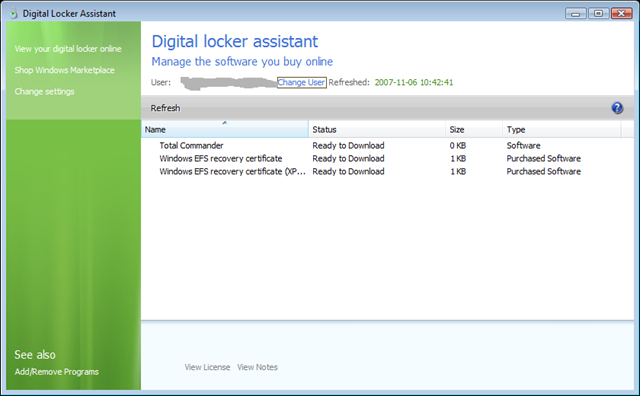Image resolution: width=640 pixels, height=396 pixels.
Task: Open the blue help question-mark icon
Action: pyautogui.click(x=617, y=108)
